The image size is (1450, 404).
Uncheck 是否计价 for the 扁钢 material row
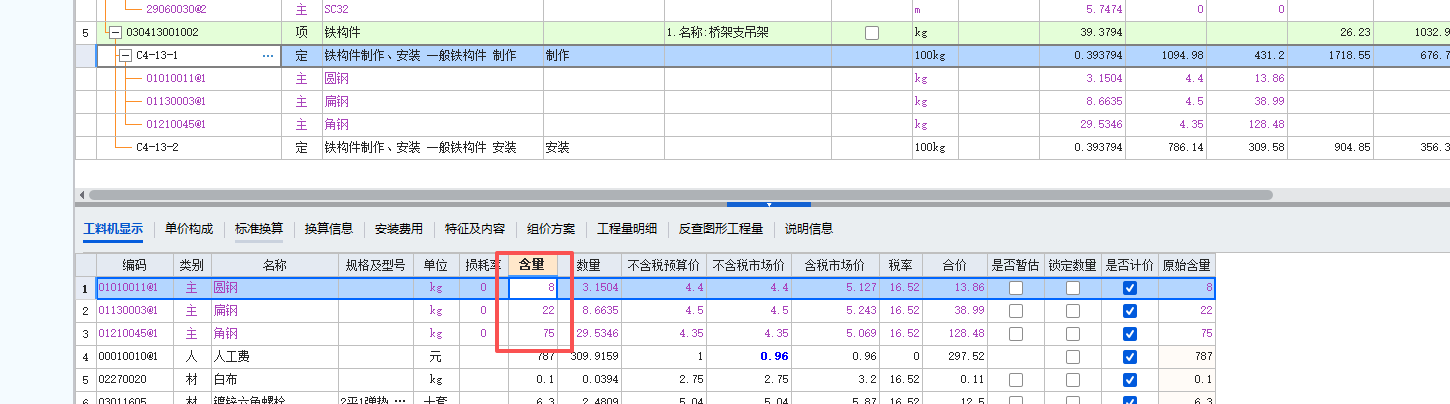1130,311
